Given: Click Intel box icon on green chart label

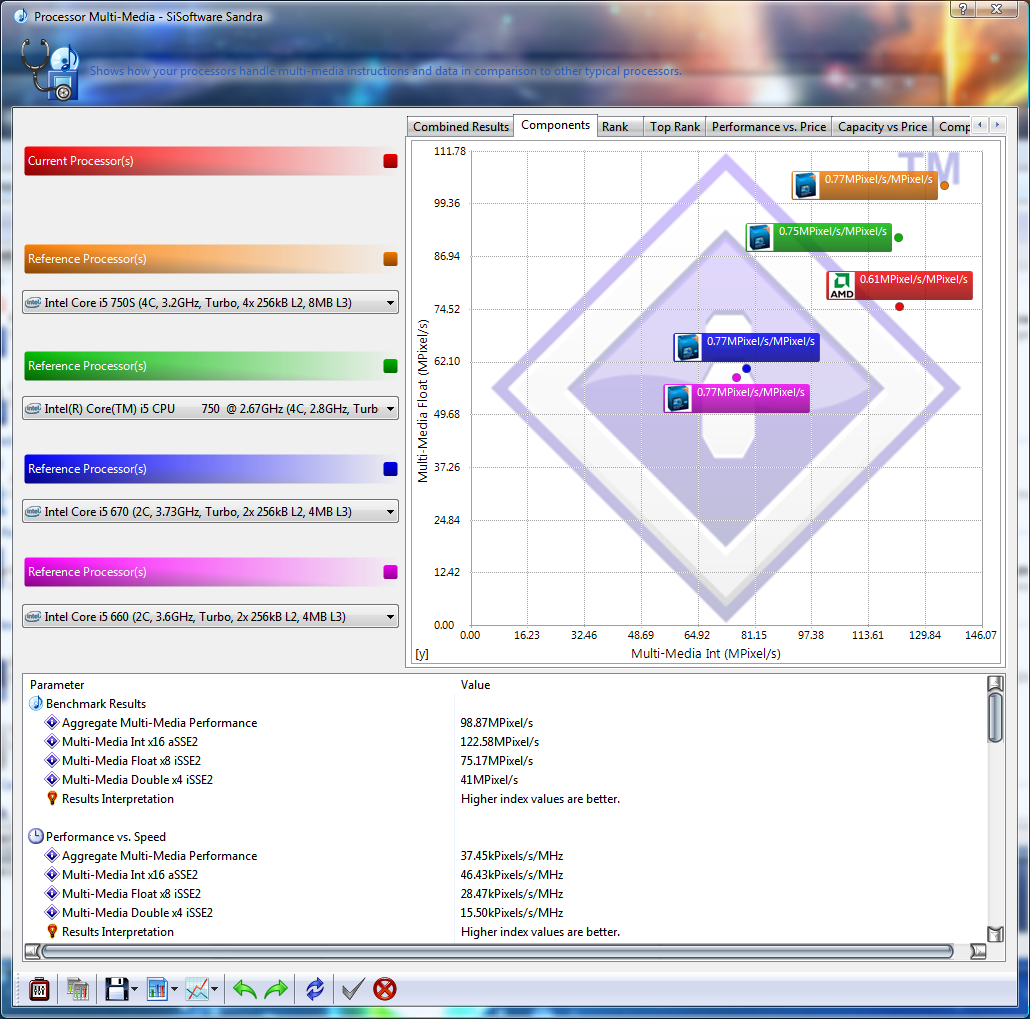Looking at the screenshot, I should click(760, 237).
